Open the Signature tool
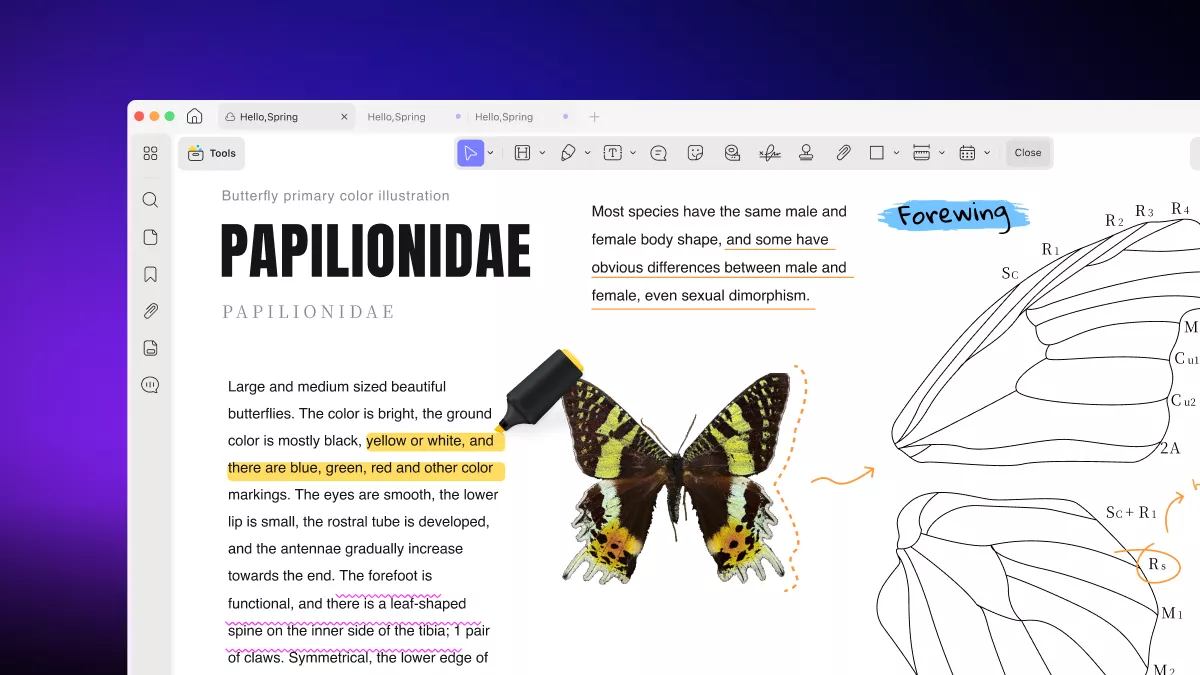The image size is (1200, 675). point(769,152)
